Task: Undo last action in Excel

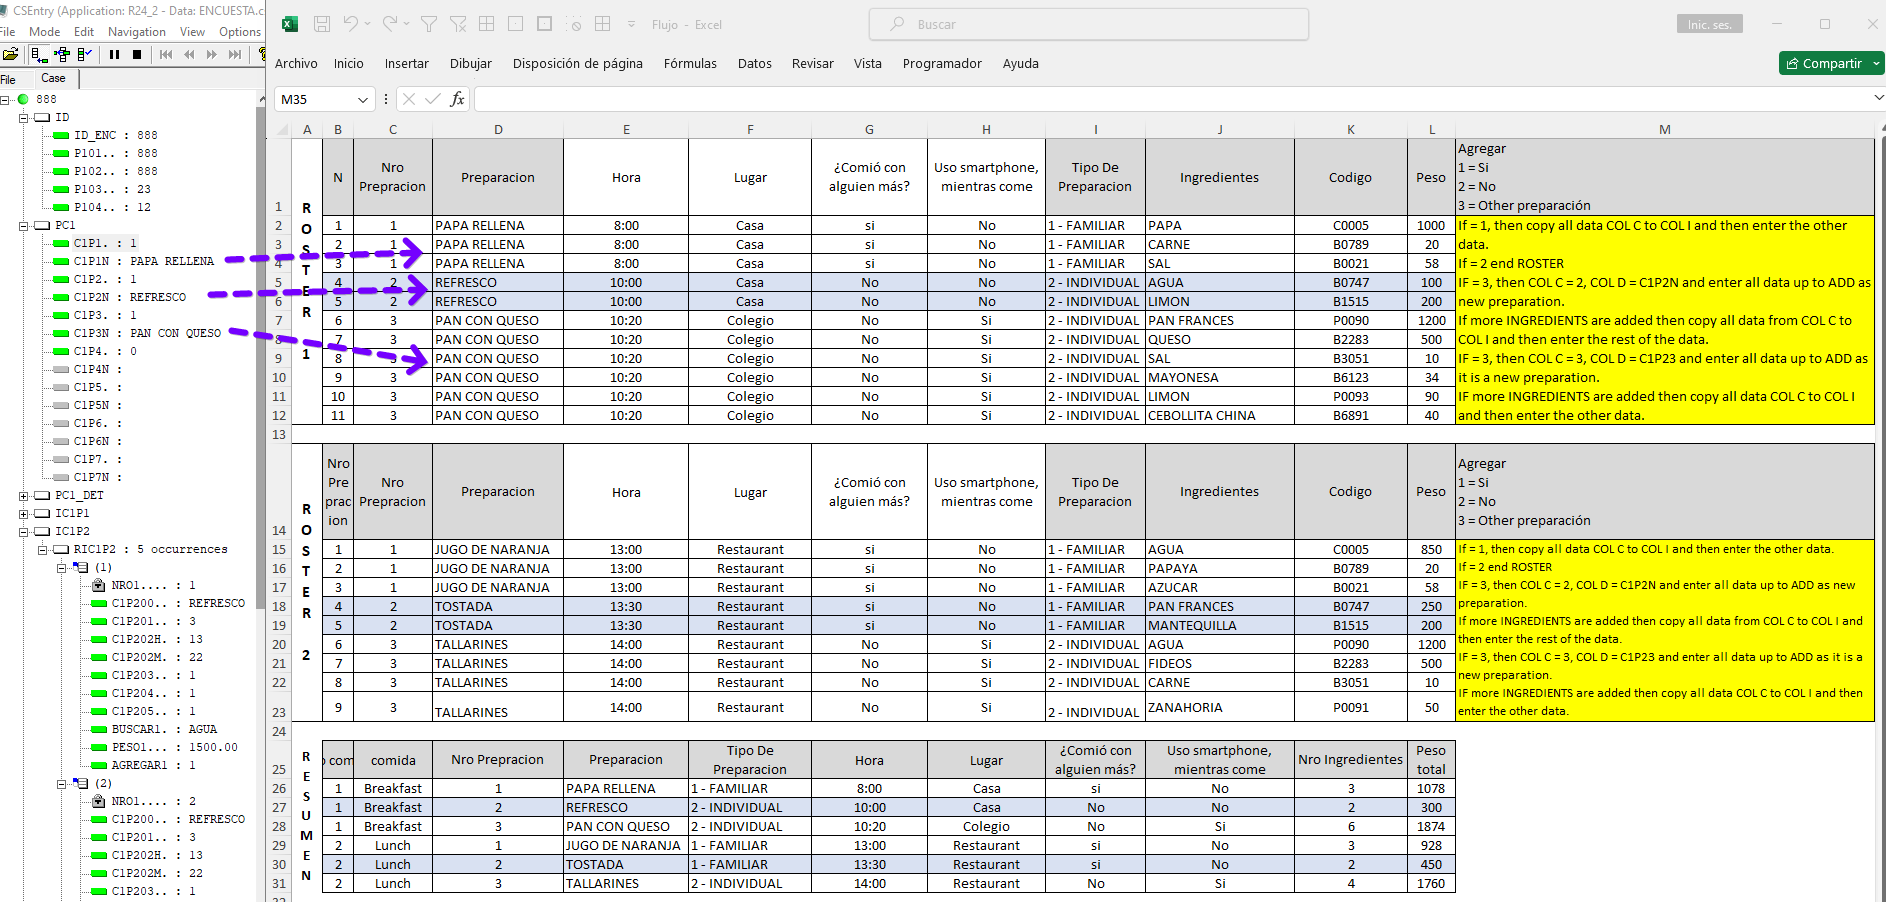Action: point(351,24)
